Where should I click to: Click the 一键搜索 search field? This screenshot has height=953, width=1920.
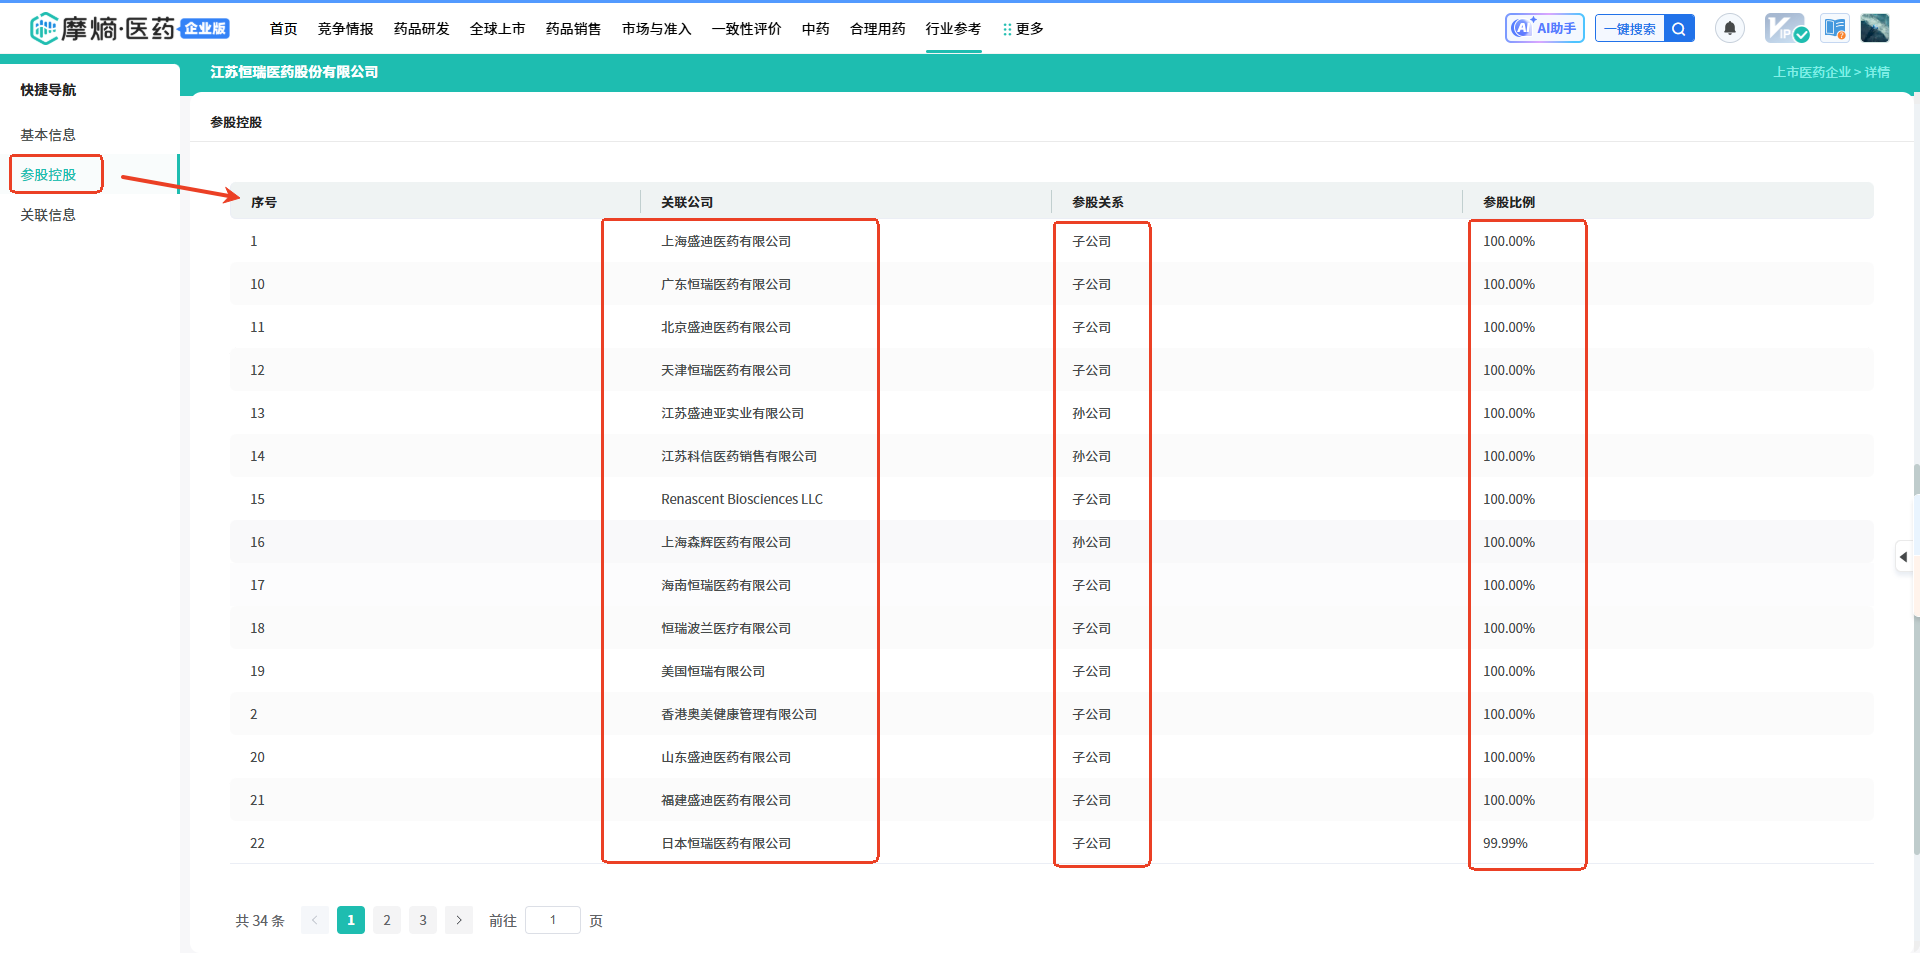pos(1630,28)
